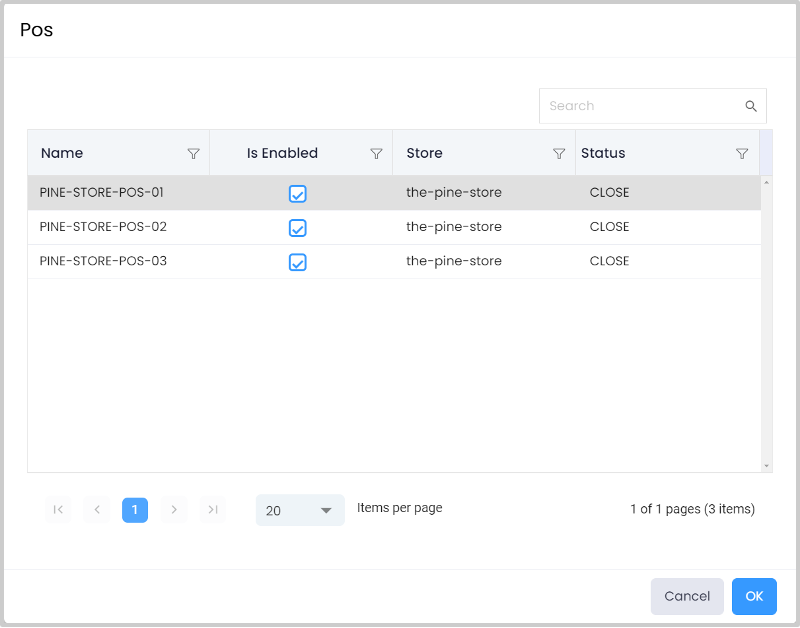Viewport: 800px width, 628px height.
Task: Open the Store column filter
Action: pyautogui.click(x=559, y=154)
